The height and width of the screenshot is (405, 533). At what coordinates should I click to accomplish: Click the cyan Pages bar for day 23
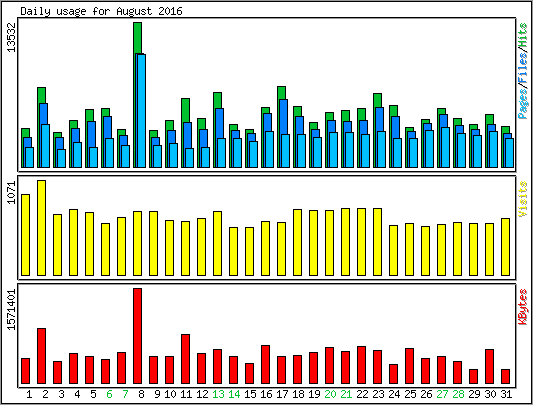click(381, 150)
